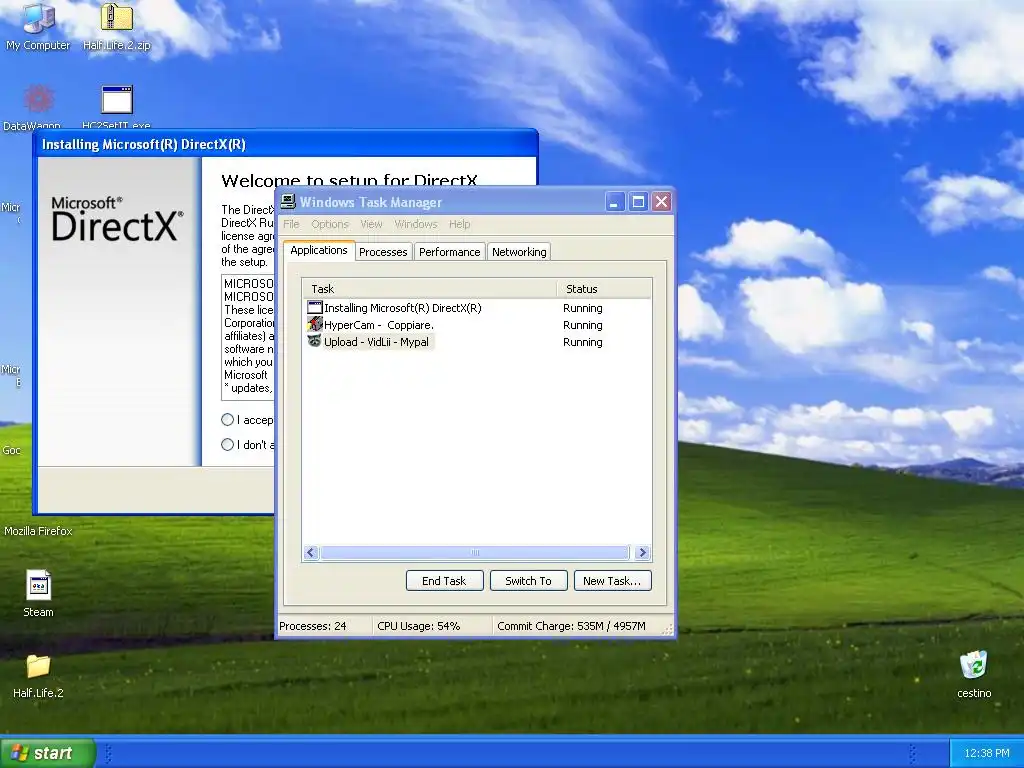Switch to the Performance tab
The height and width of the screenshot is (768, 1024).
coord(449,252)
